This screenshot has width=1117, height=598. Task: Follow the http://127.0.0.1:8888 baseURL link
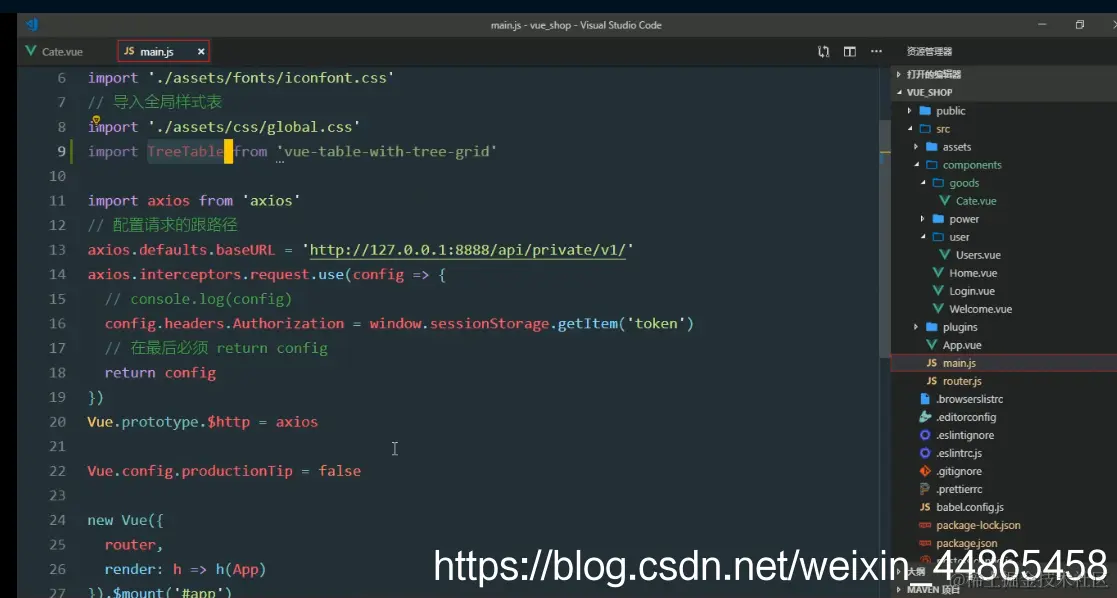point(467,250)
